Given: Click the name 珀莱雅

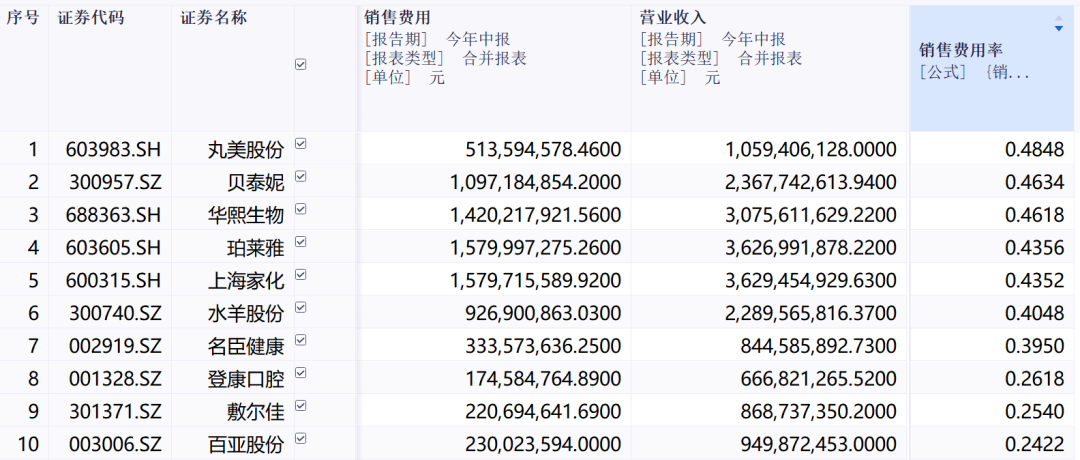Looking at the screenshot, I should click(256, 248).
